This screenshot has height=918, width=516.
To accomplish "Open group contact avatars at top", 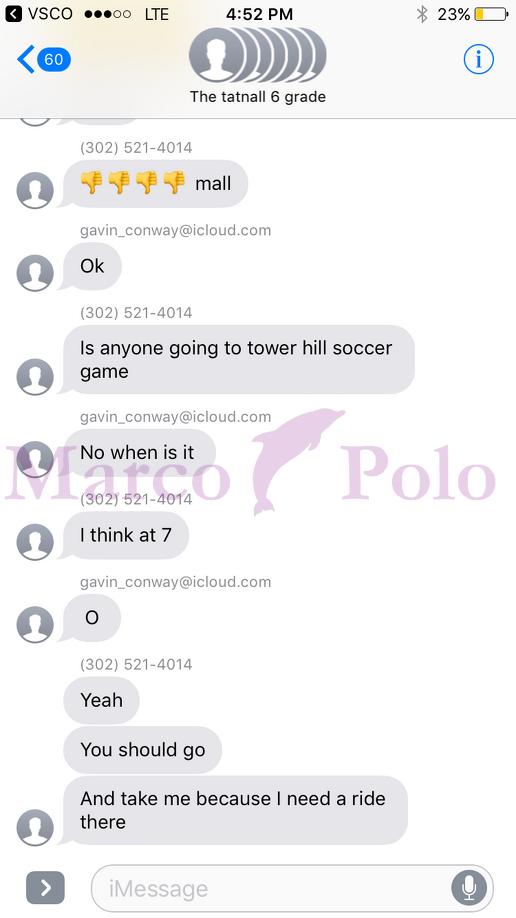I will click(258, 56).
